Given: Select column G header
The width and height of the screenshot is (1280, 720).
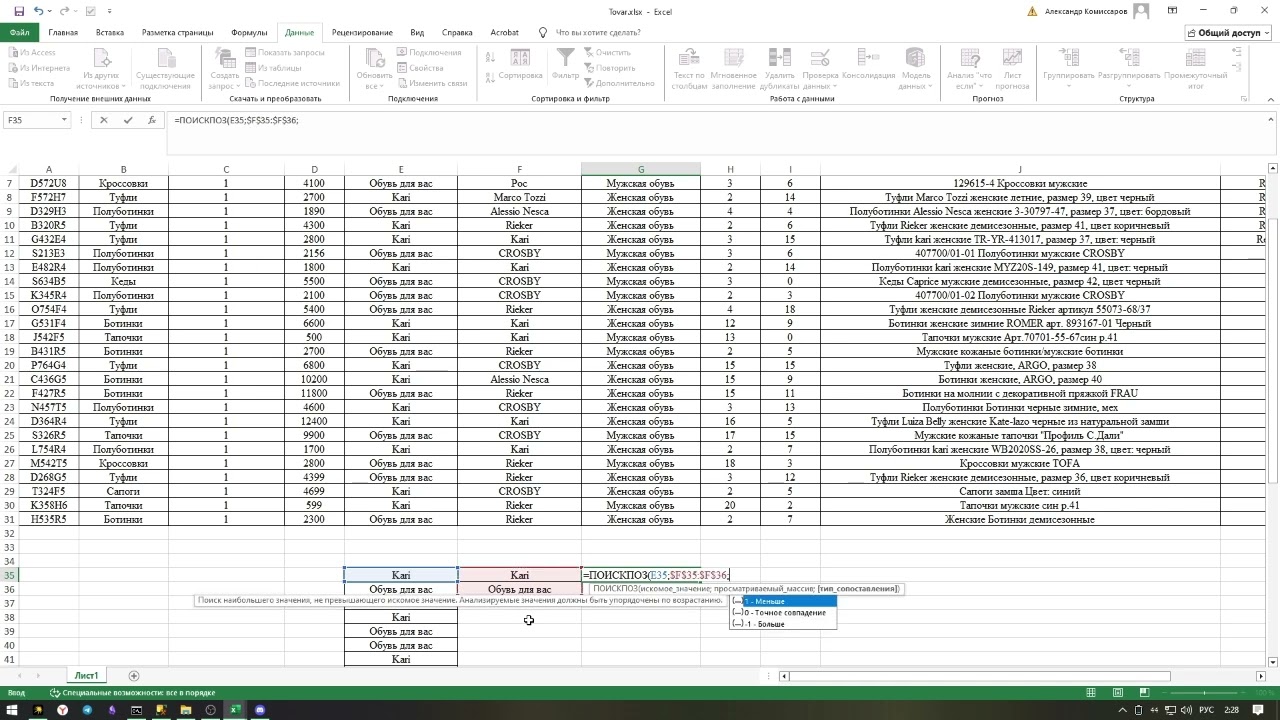Looking at the screenshot, I should click(641, 169).
